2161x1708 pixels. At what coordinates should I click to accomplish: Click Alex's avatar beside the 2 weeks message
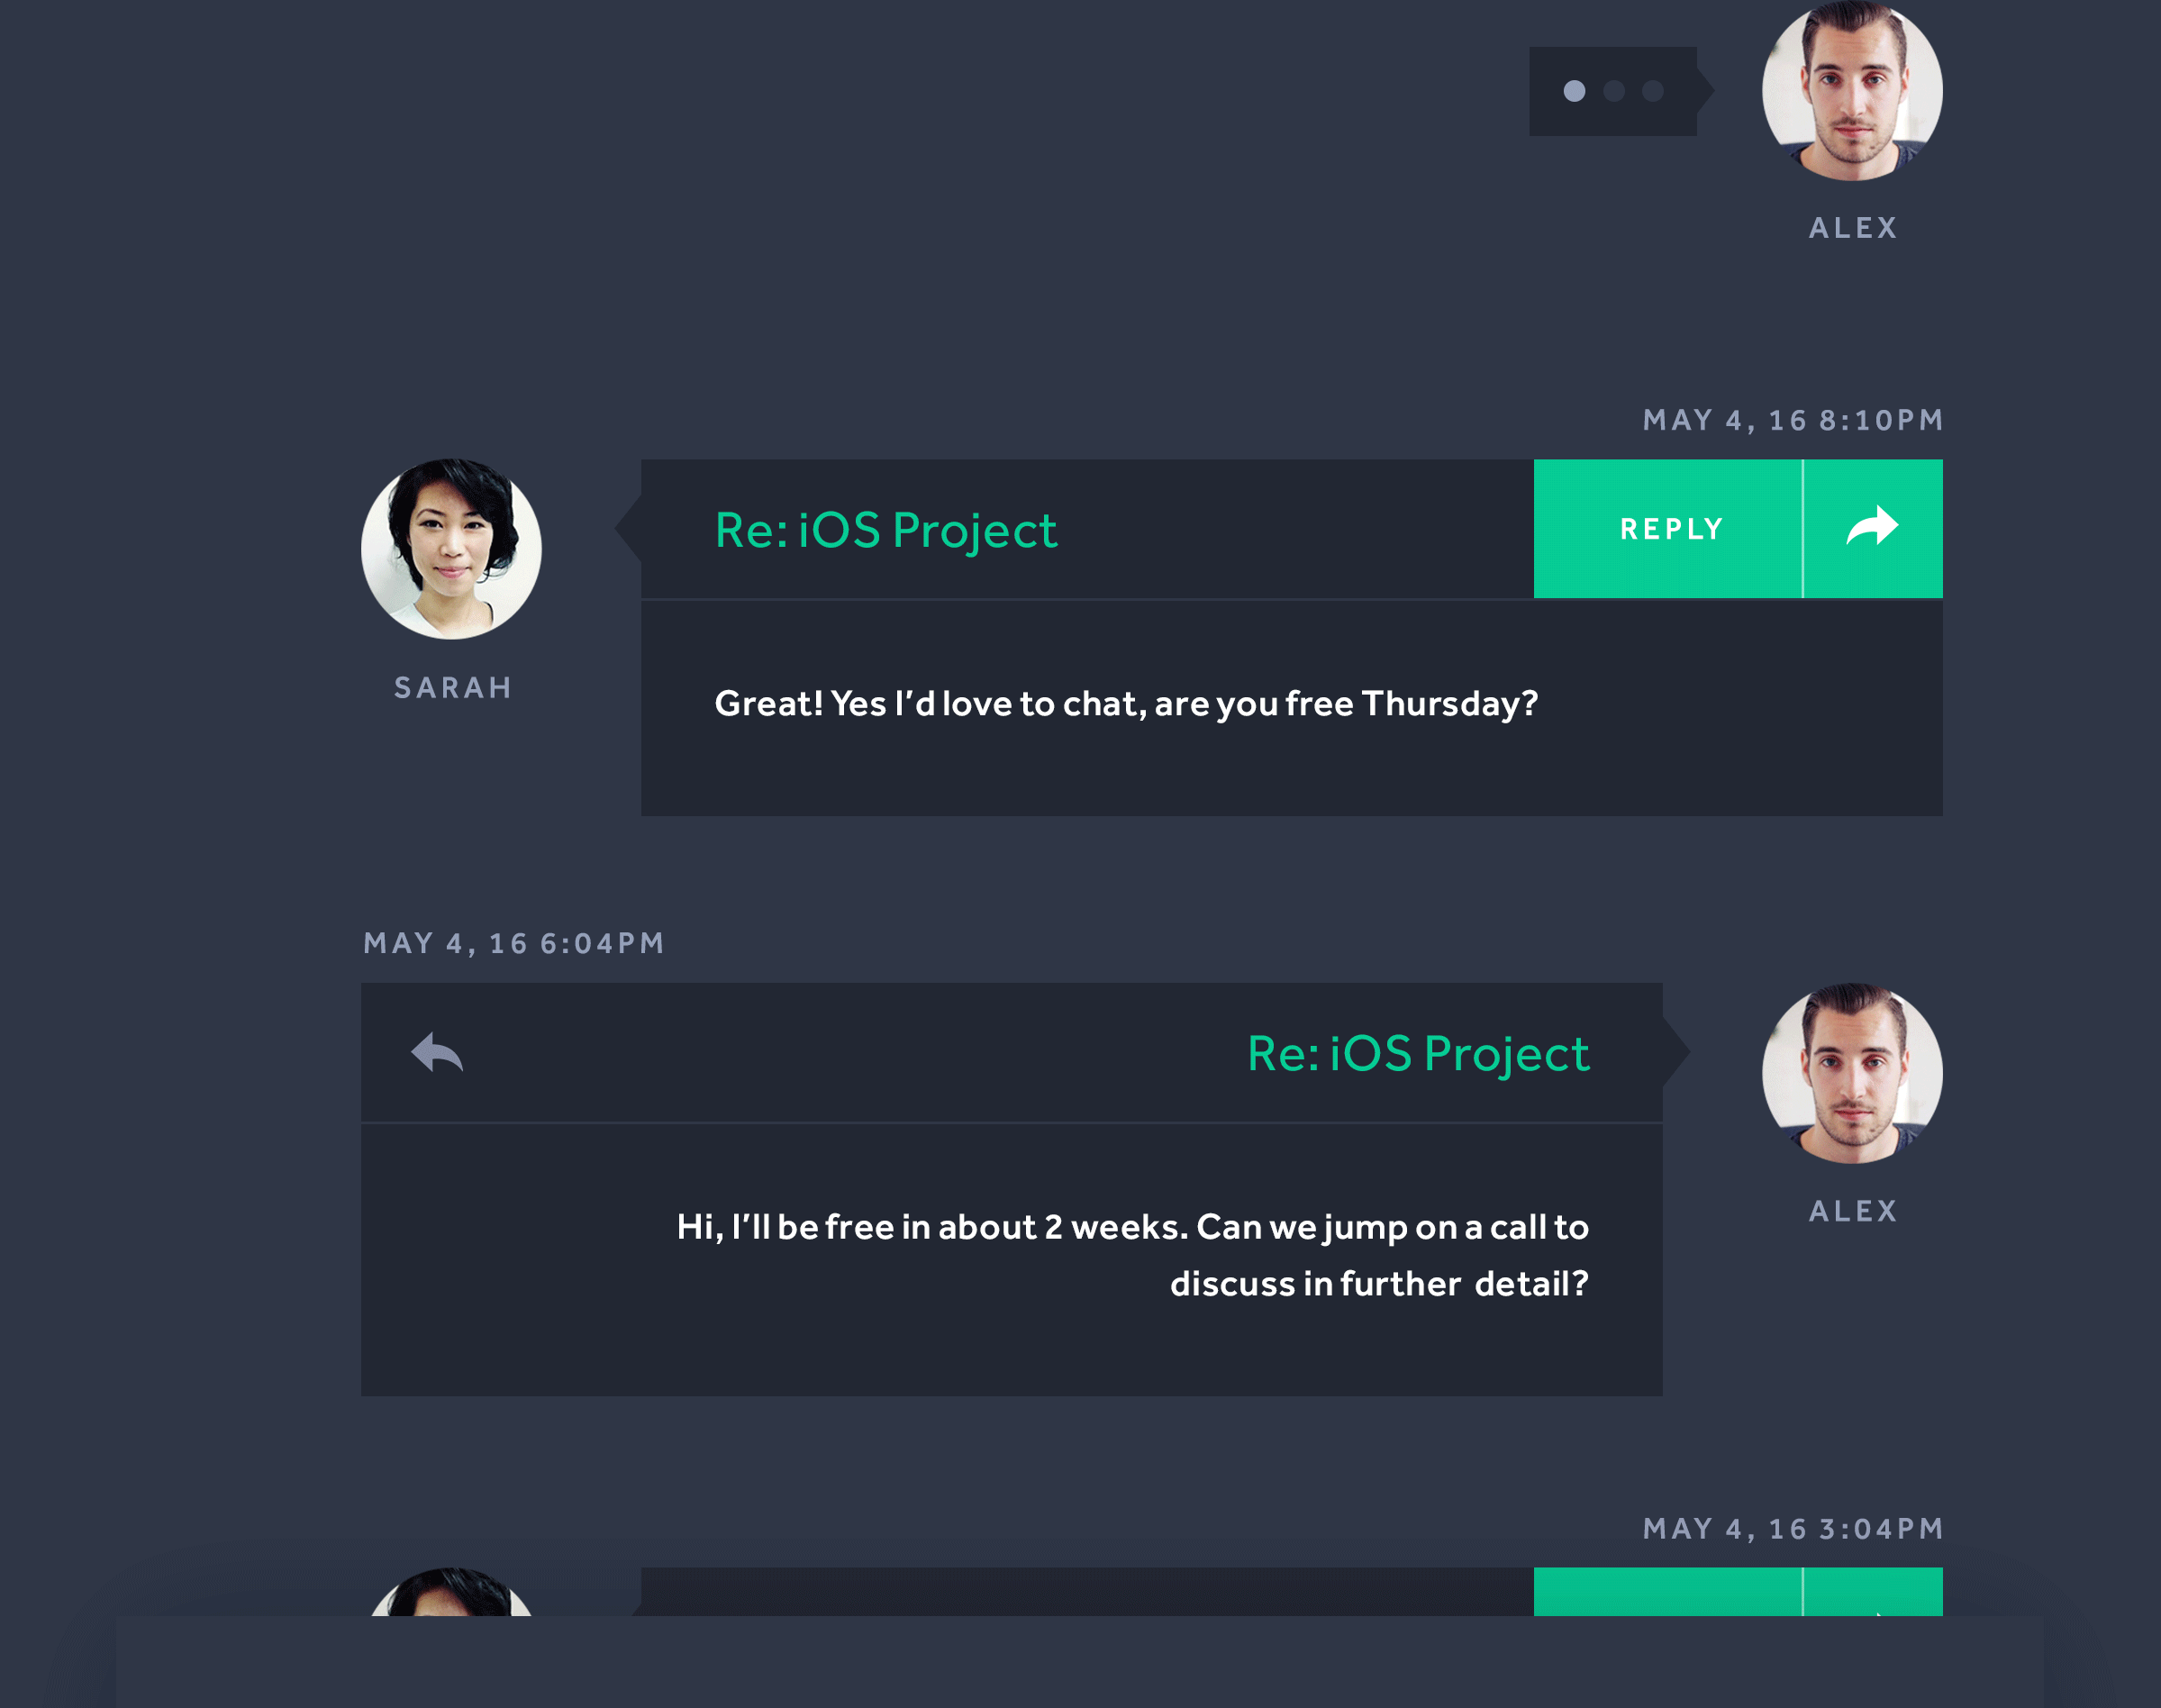(x=1852, y=1073)
